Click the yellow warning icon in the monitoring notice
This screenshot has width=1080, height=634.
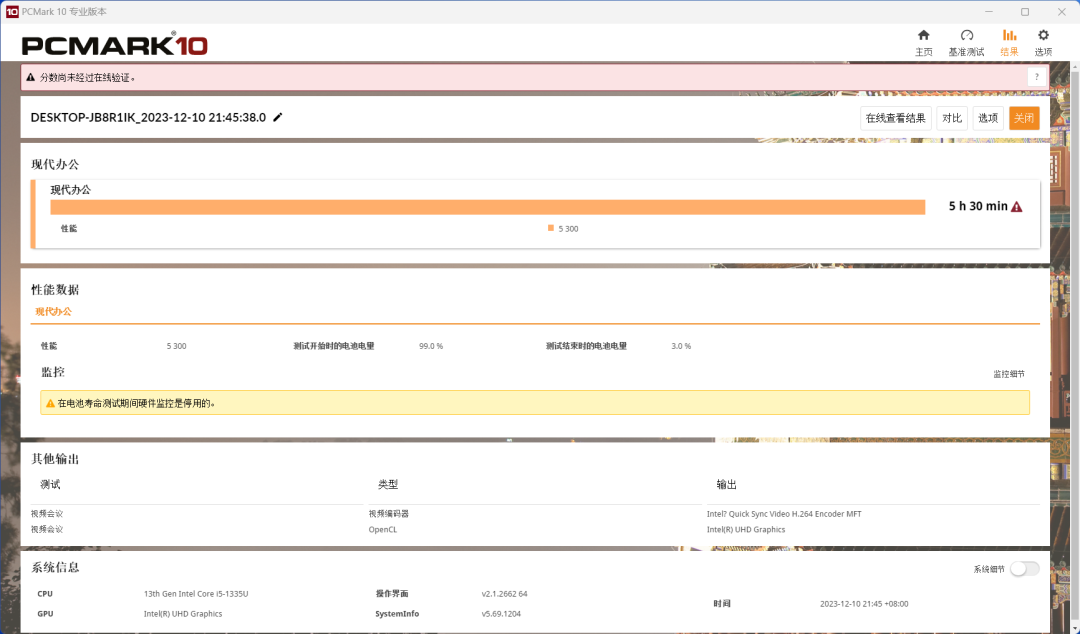point(50,403)
